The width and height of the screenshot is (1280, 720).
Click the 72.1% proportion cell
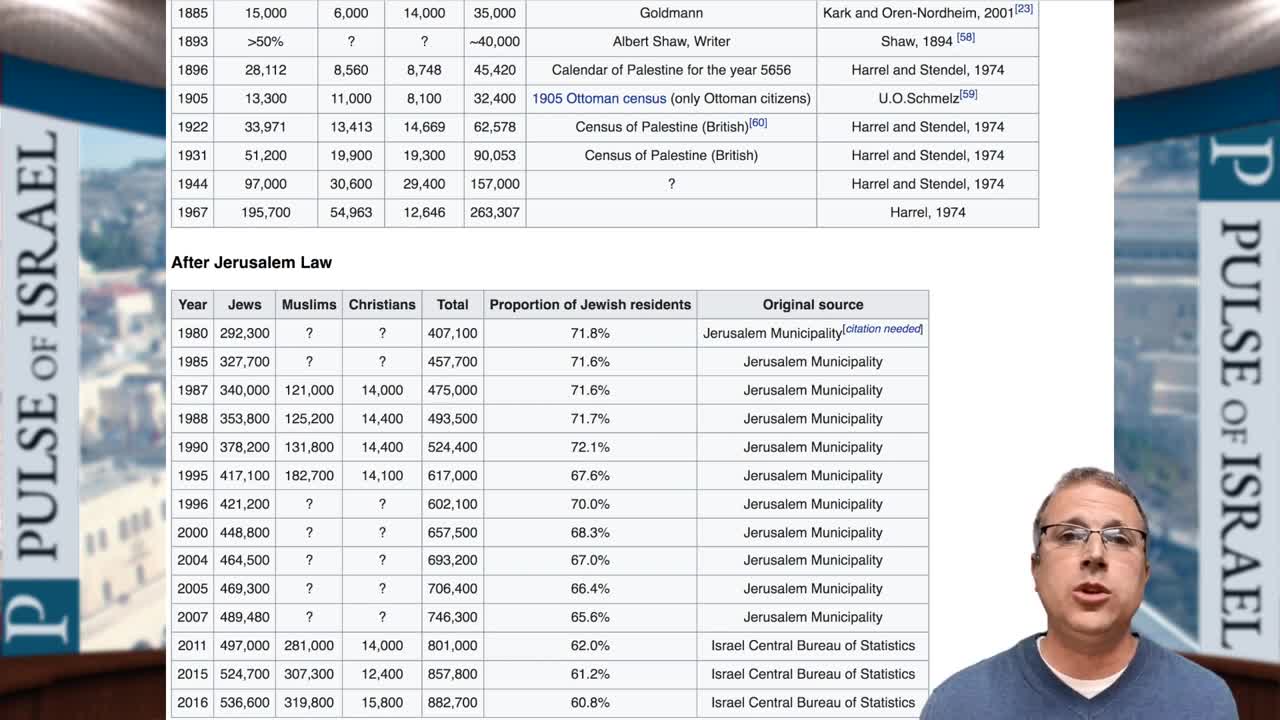click(590, 447)
